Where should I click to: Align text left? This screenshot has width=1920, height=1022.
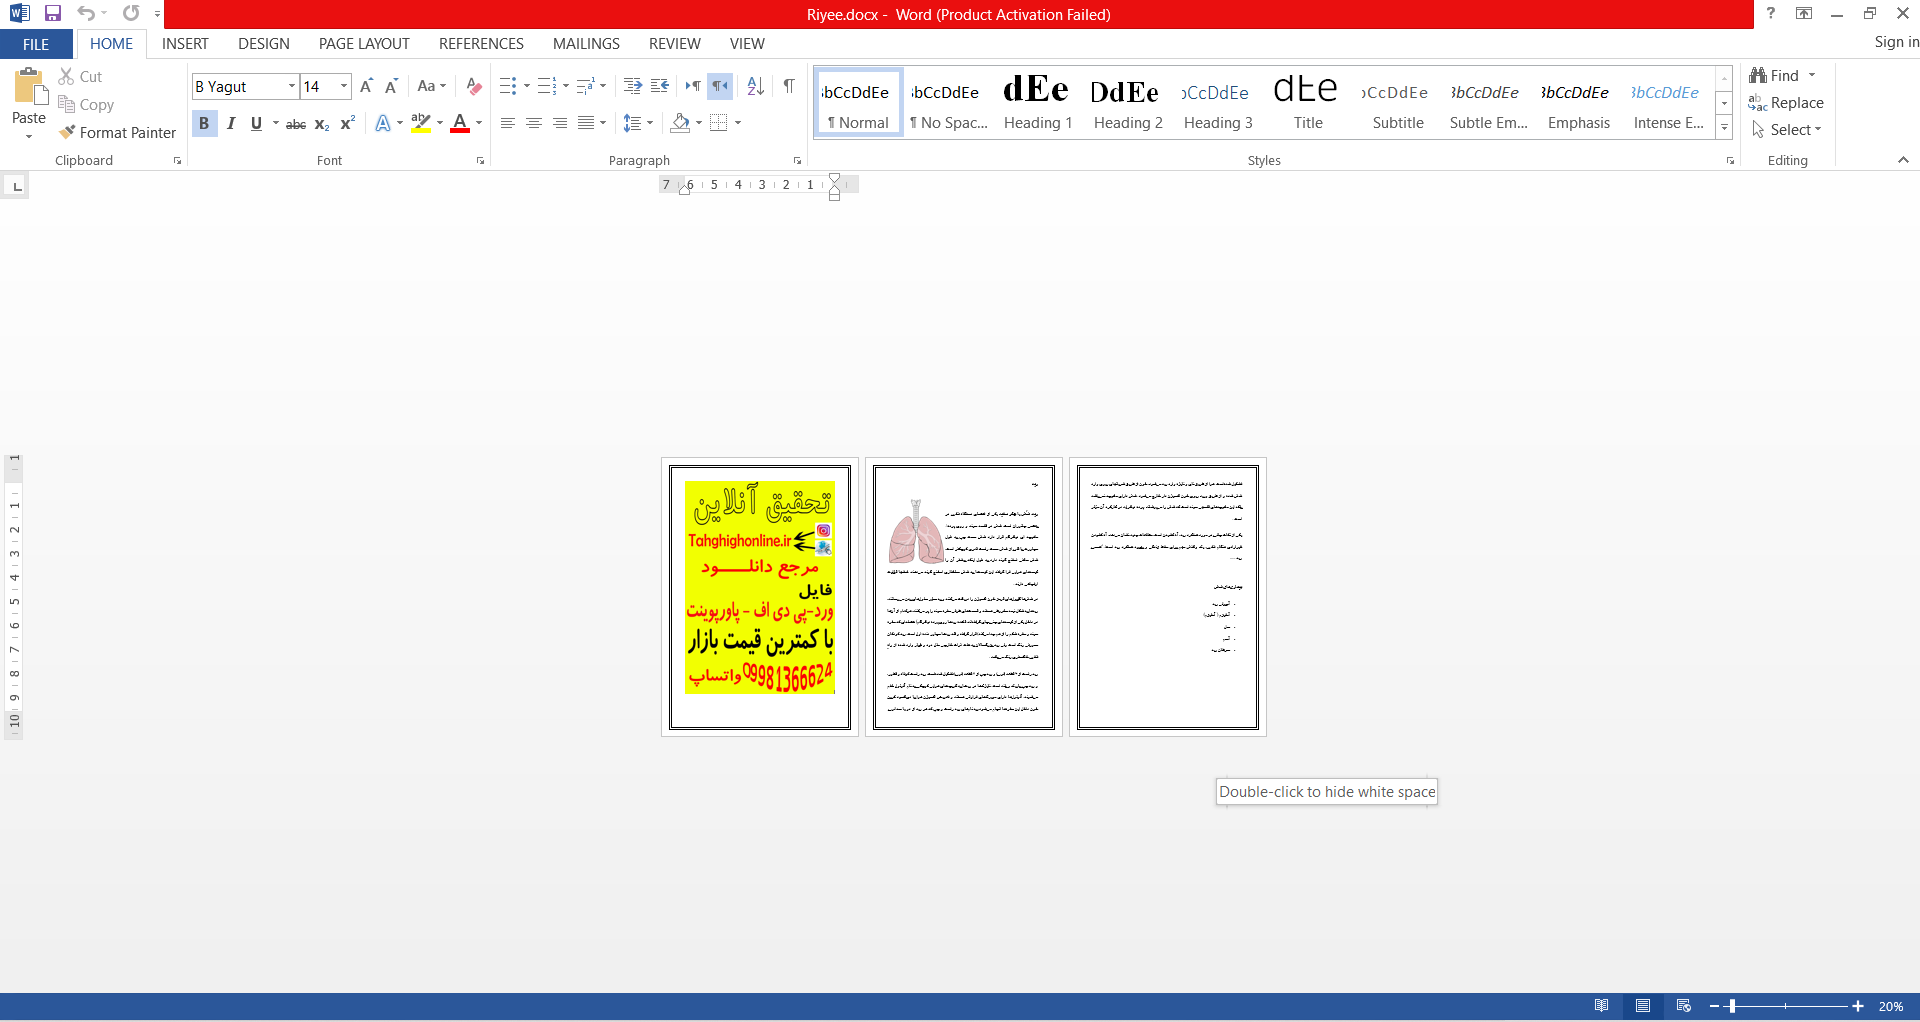(508, 123)
